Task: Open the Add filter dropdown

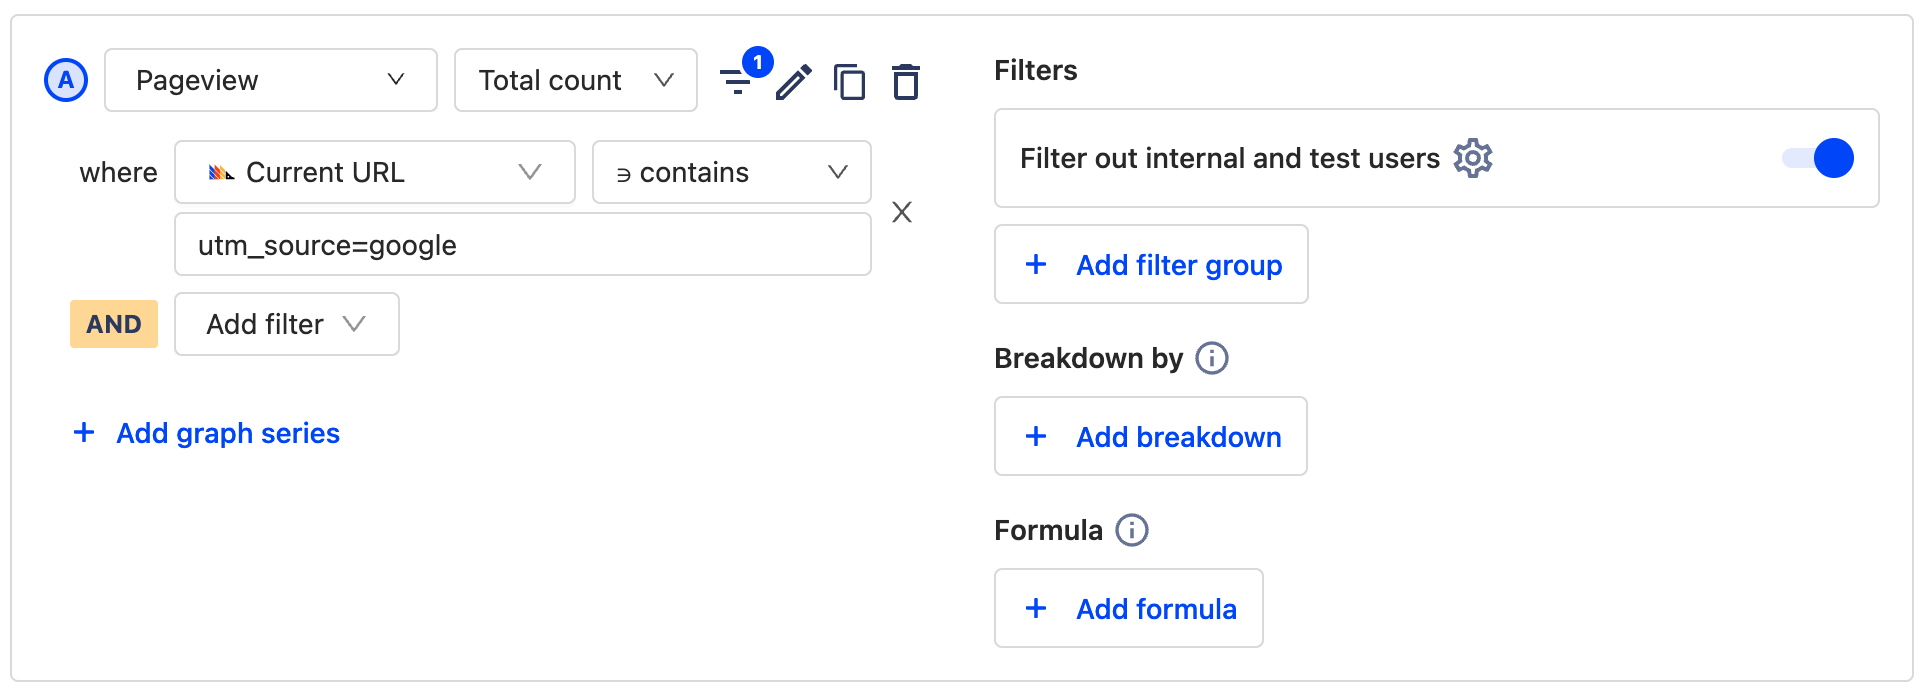Action: pyautogui.click(x=287, y=324)
